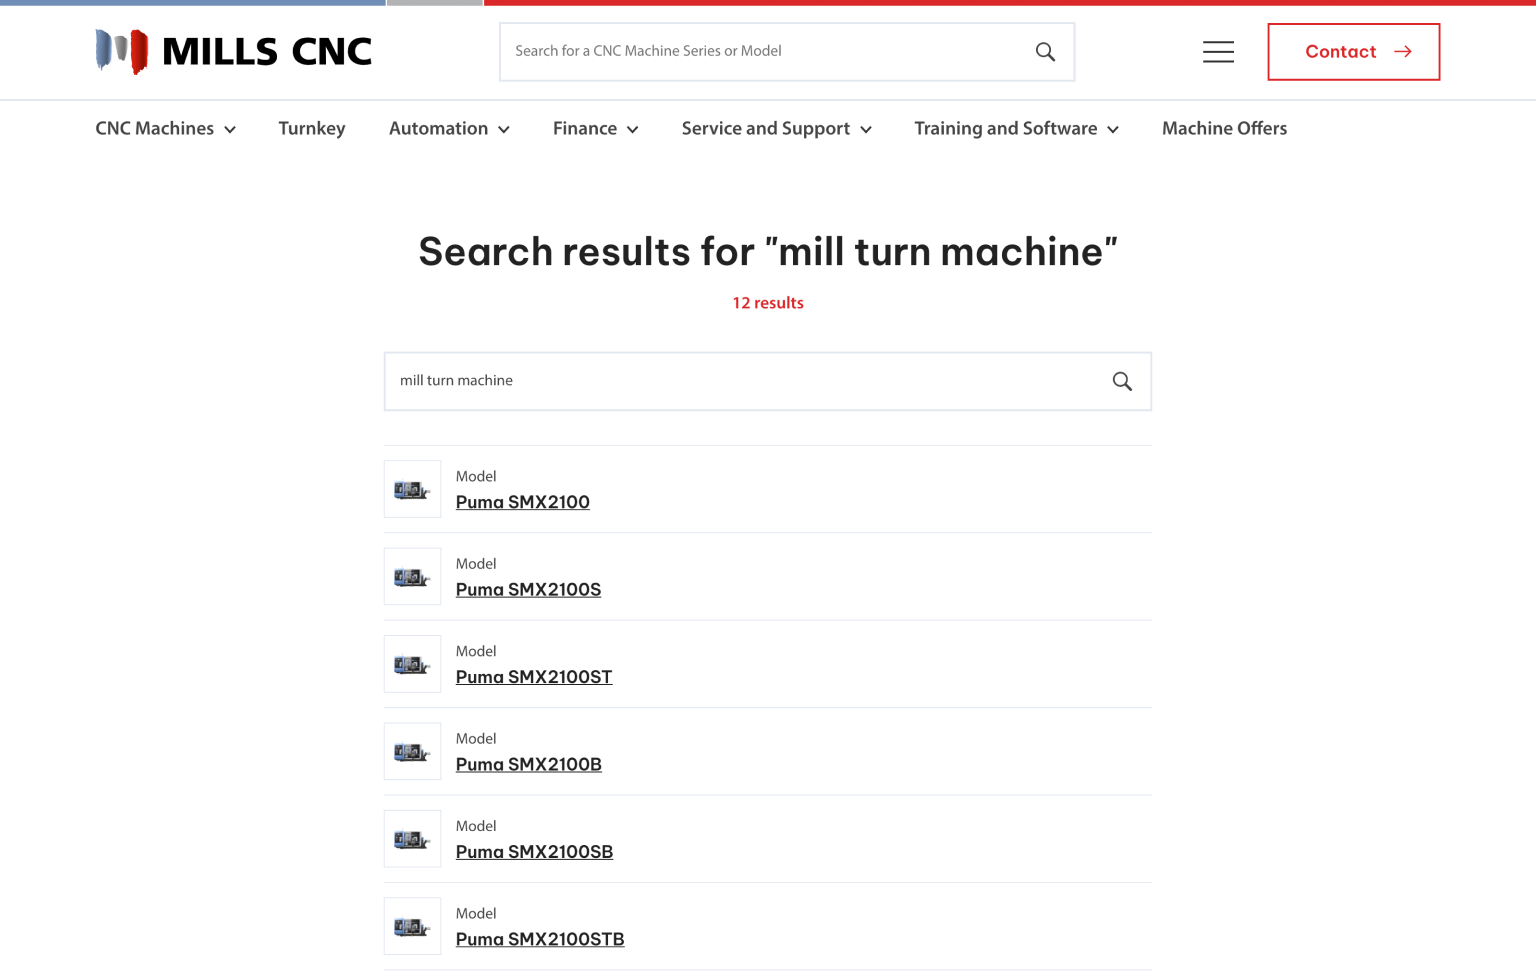The image size is (1536, 976).
Task: Click the header search magnifier icon
Action: (1045, 52)
